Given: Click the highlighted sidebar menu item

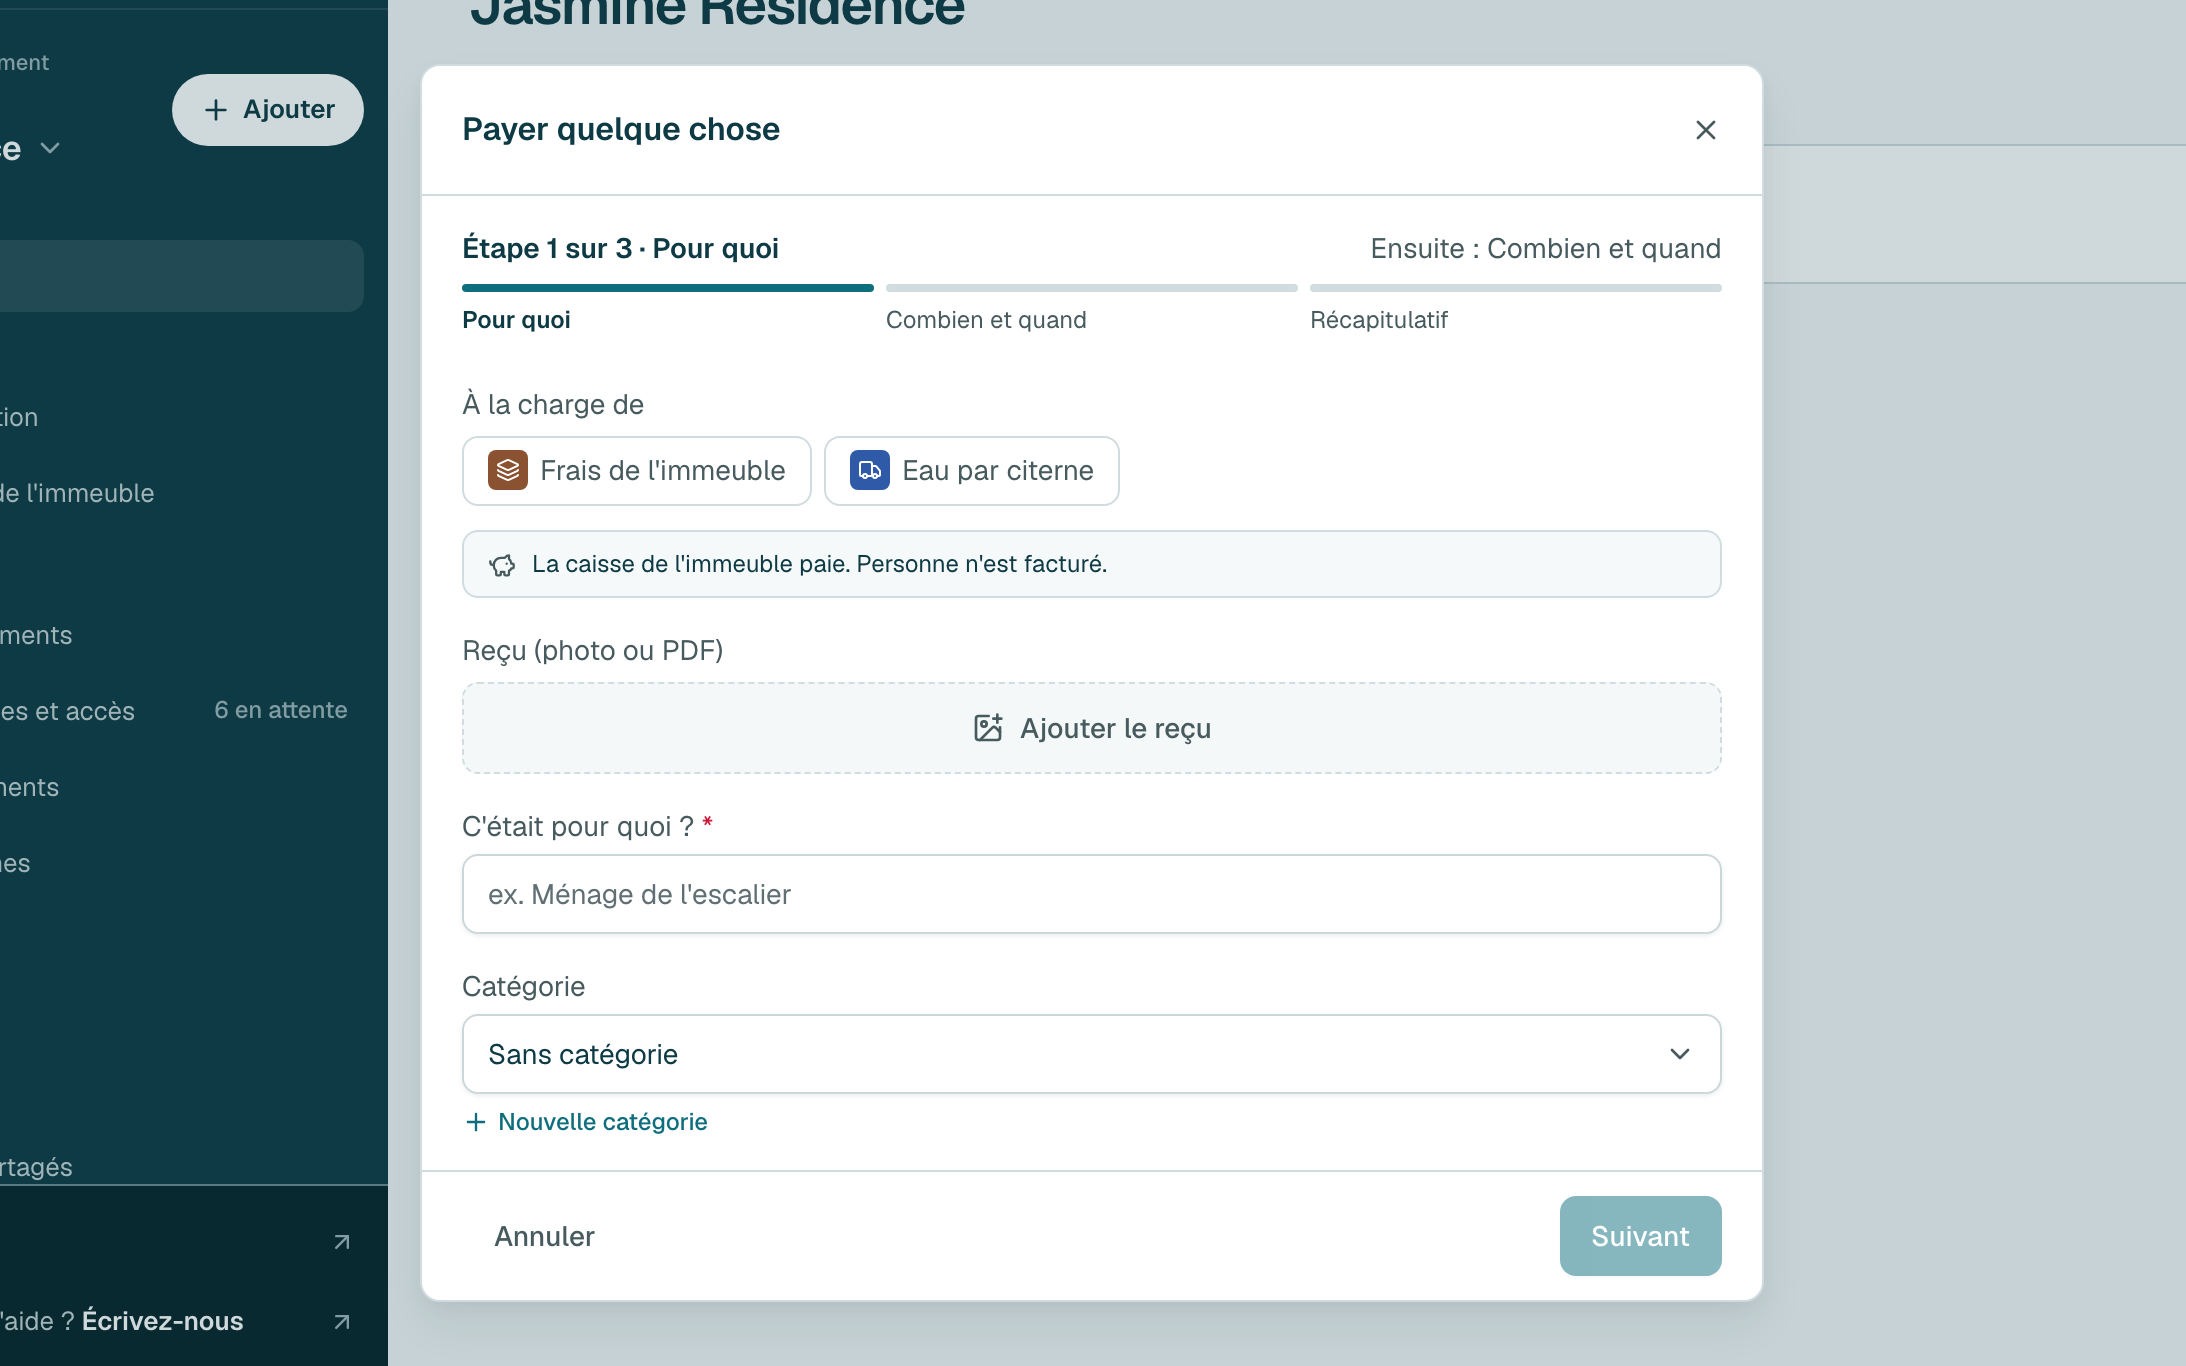Looking at the screenshot, I should coord(181,276).
